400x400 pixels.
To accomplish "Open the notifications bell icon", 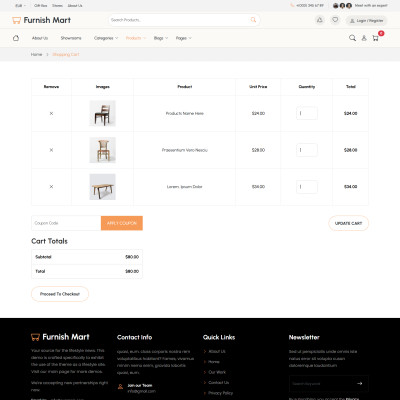I will [320, 20].
